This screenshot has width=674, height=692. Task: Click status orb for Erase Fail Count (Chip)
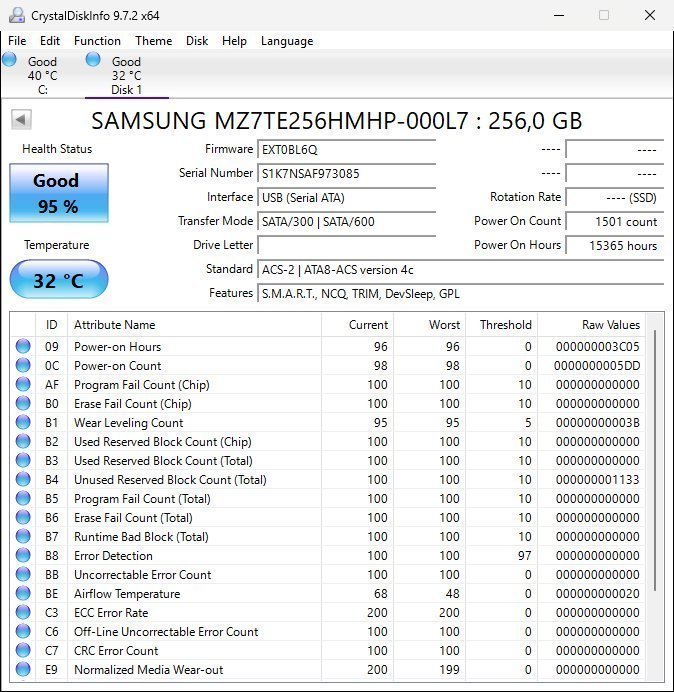pyautogui.click(x=23, y=403)
